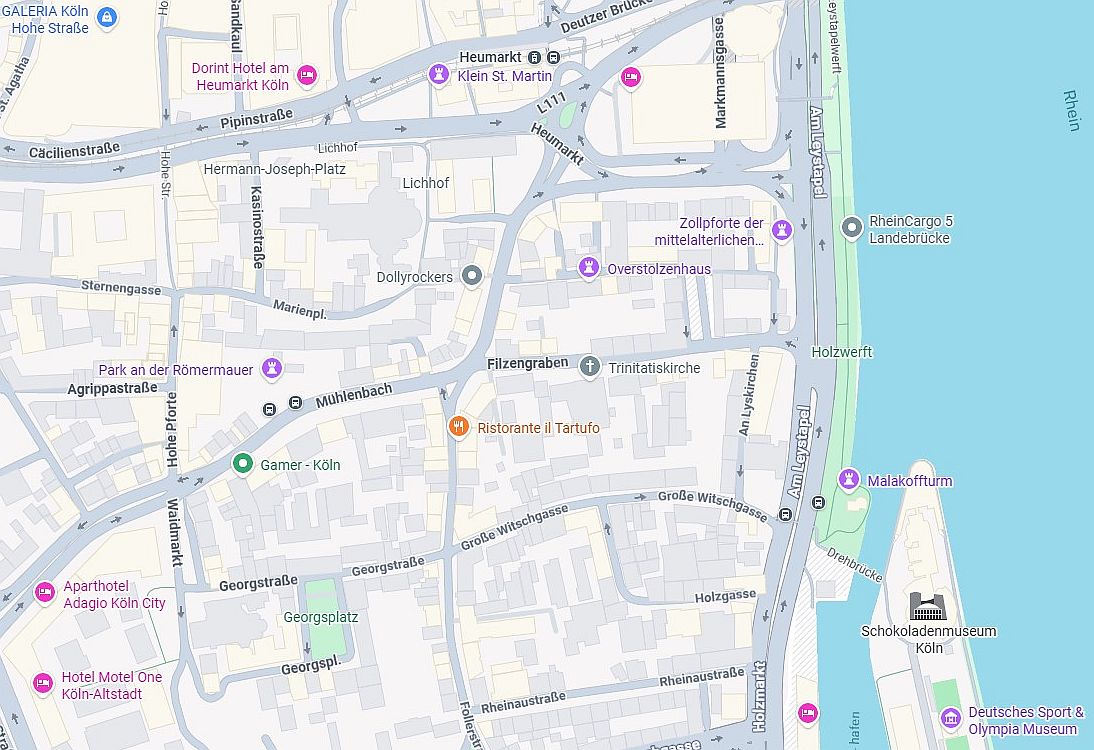1094x750 pixels.
Task: Click the Trinitatiskirche church marker icon
Action: click(590, 366)
